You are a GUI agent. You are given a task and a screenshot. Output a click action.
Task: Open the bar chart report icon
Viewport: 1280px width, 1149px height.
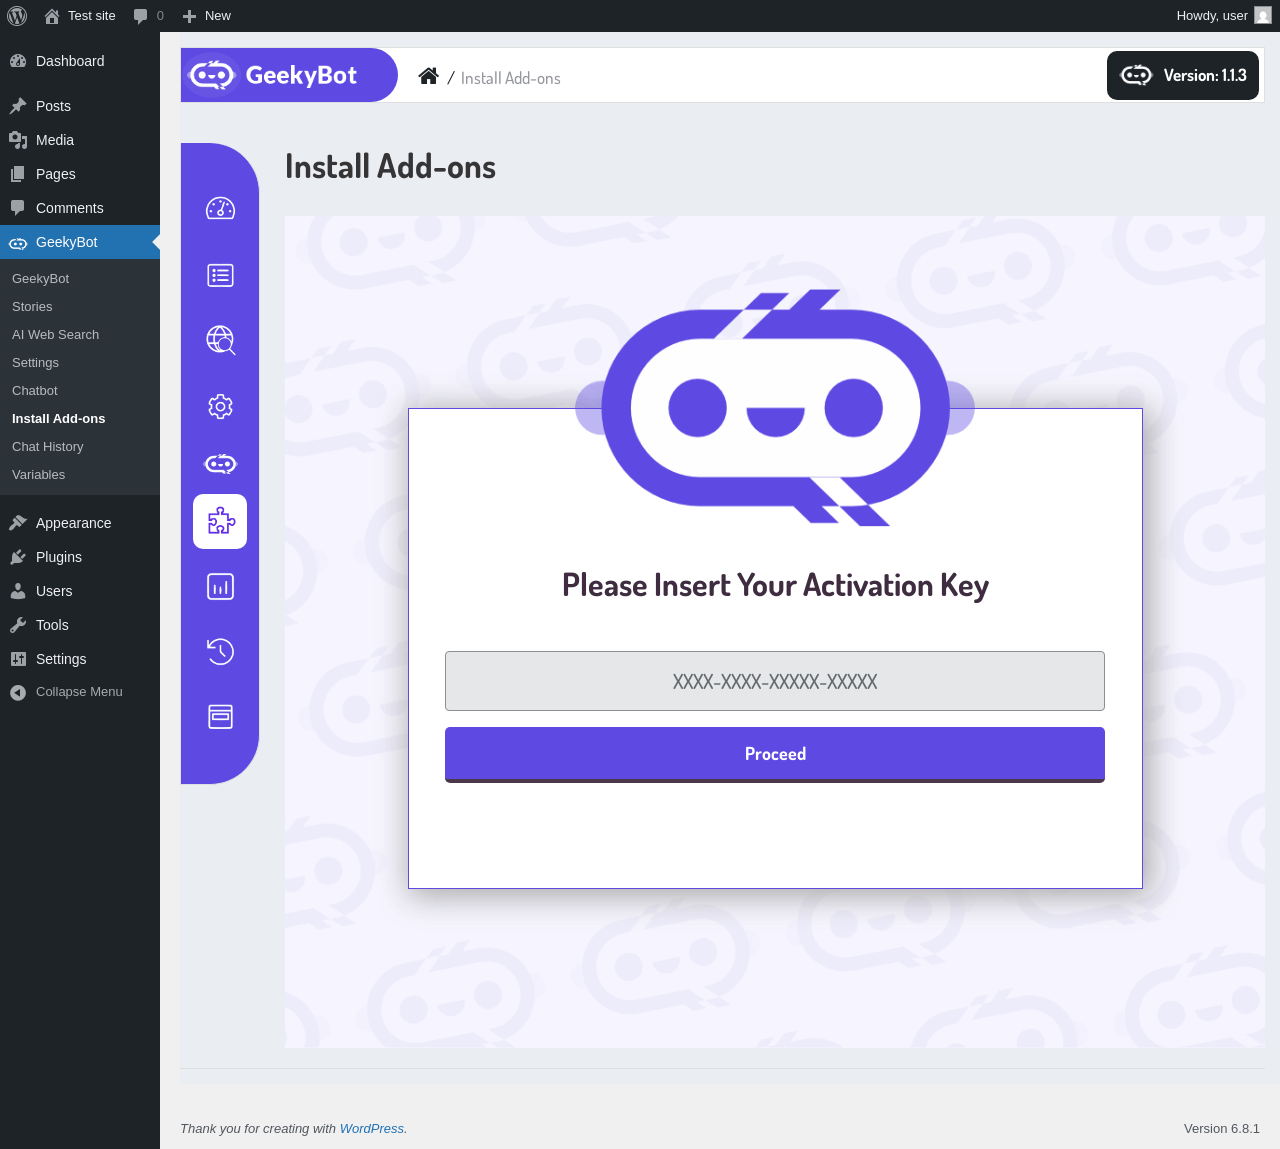pyautogui.click(x=220, y=586)
